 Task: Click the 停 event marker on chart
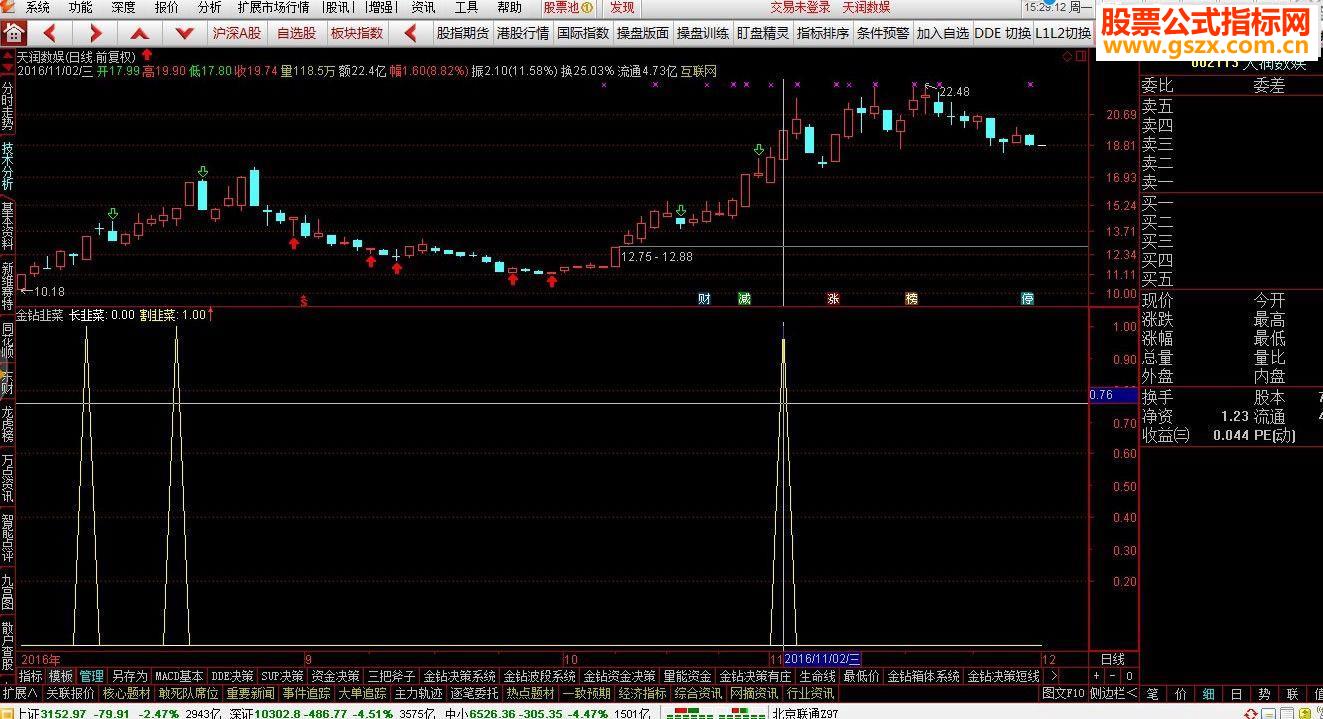1027,298
